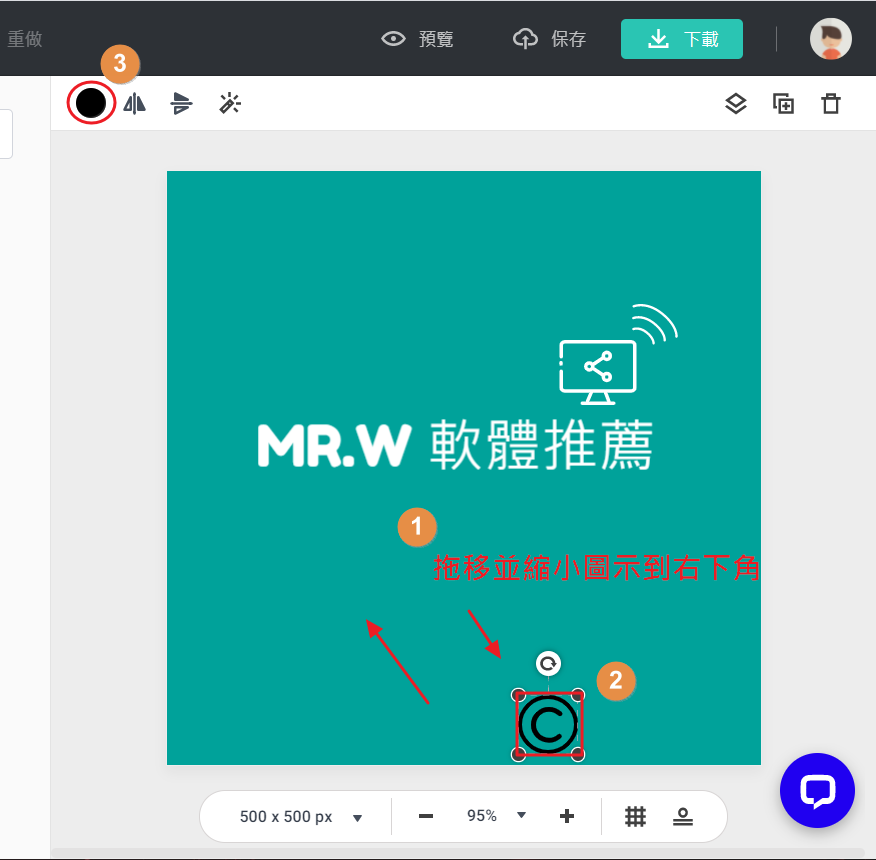Open the black fill color swatch
This screenshot has height=860, width=876.
(x=91, y=103)
